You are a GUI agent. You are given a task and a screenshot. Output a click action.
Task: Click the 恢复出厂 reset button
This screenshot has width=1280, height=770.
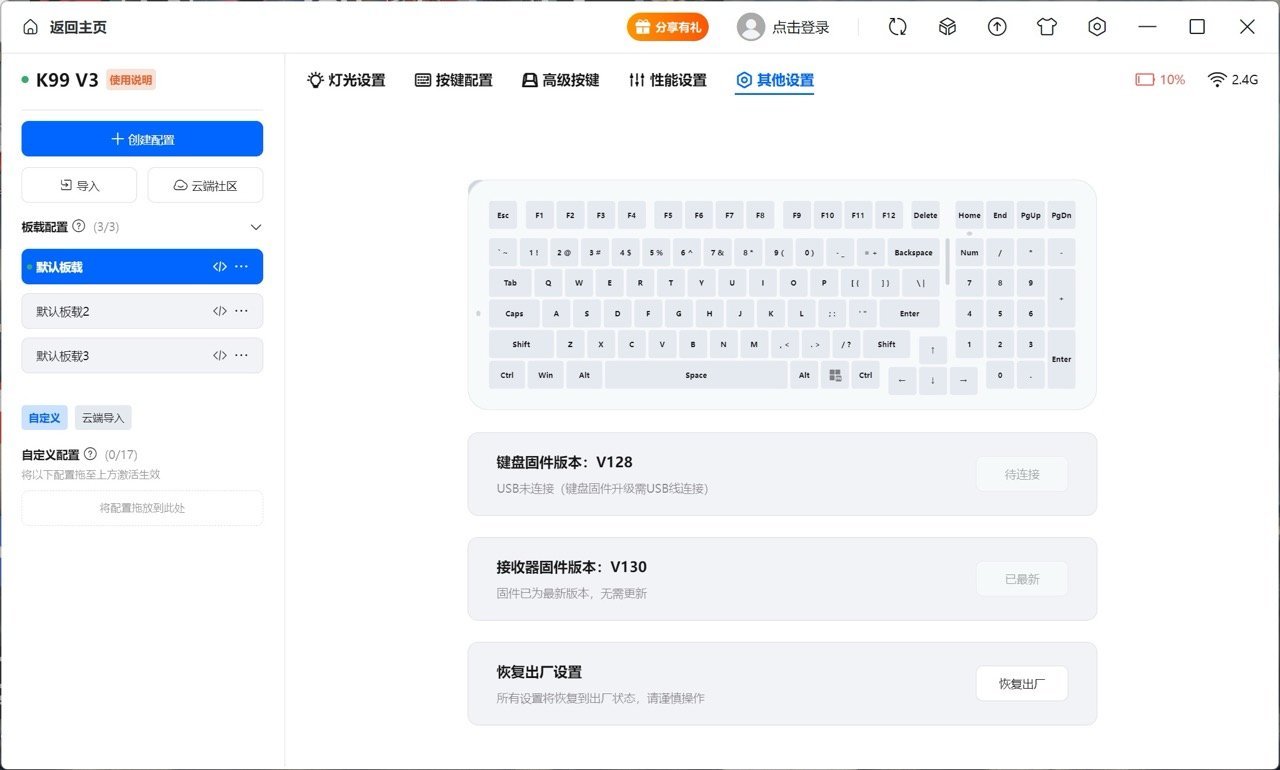1022,684
